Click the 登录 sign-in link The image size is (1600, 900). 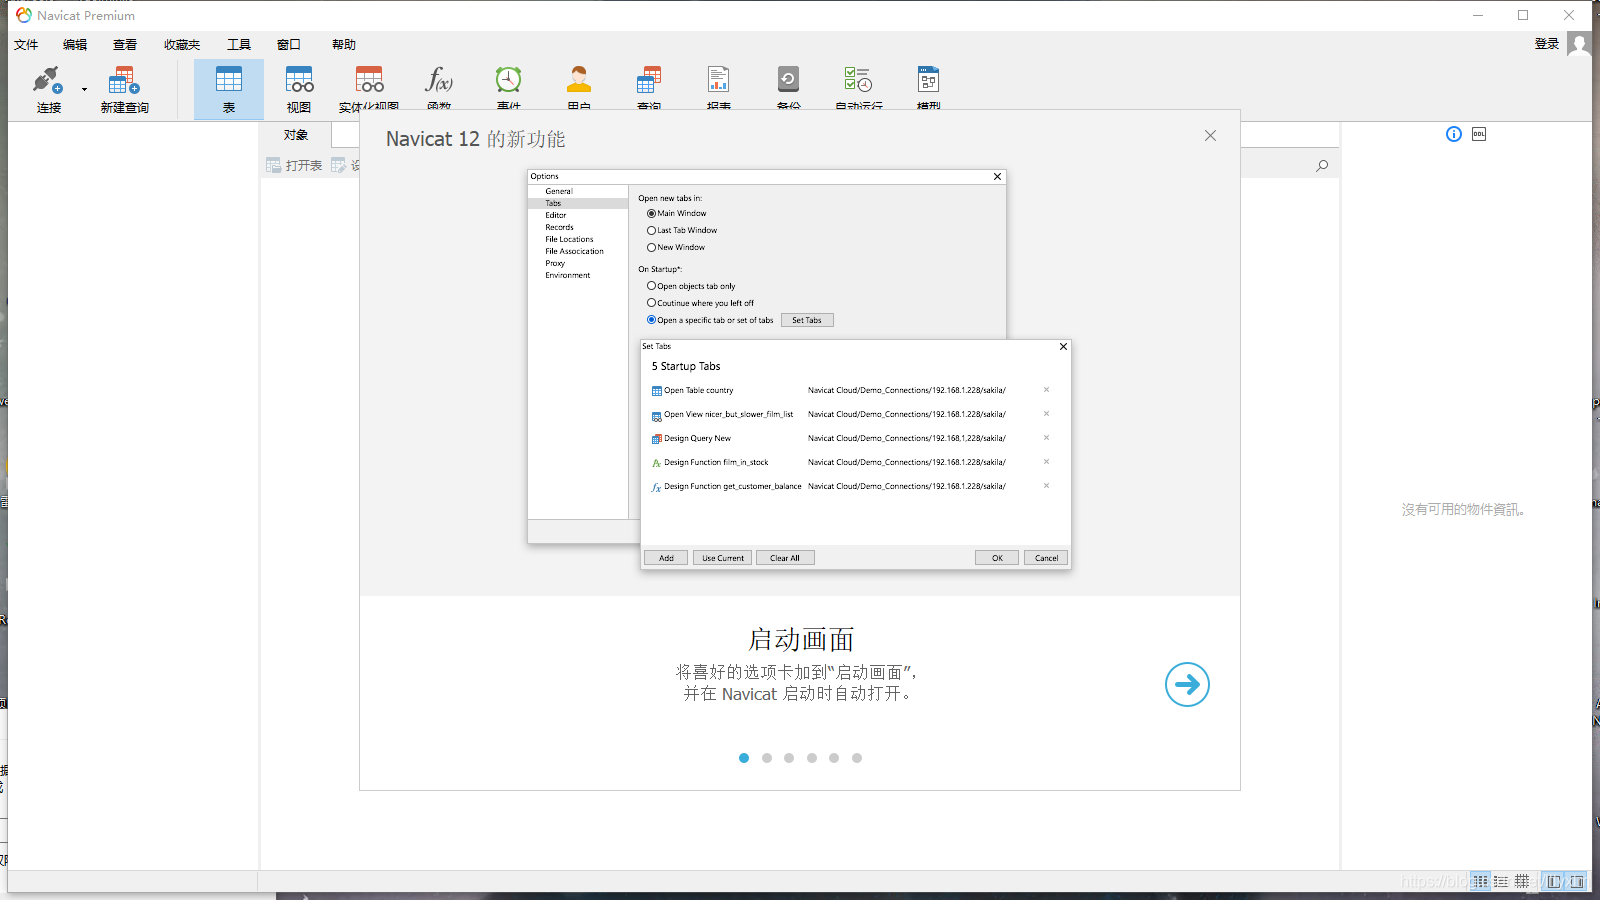(x=1547, y=43)
